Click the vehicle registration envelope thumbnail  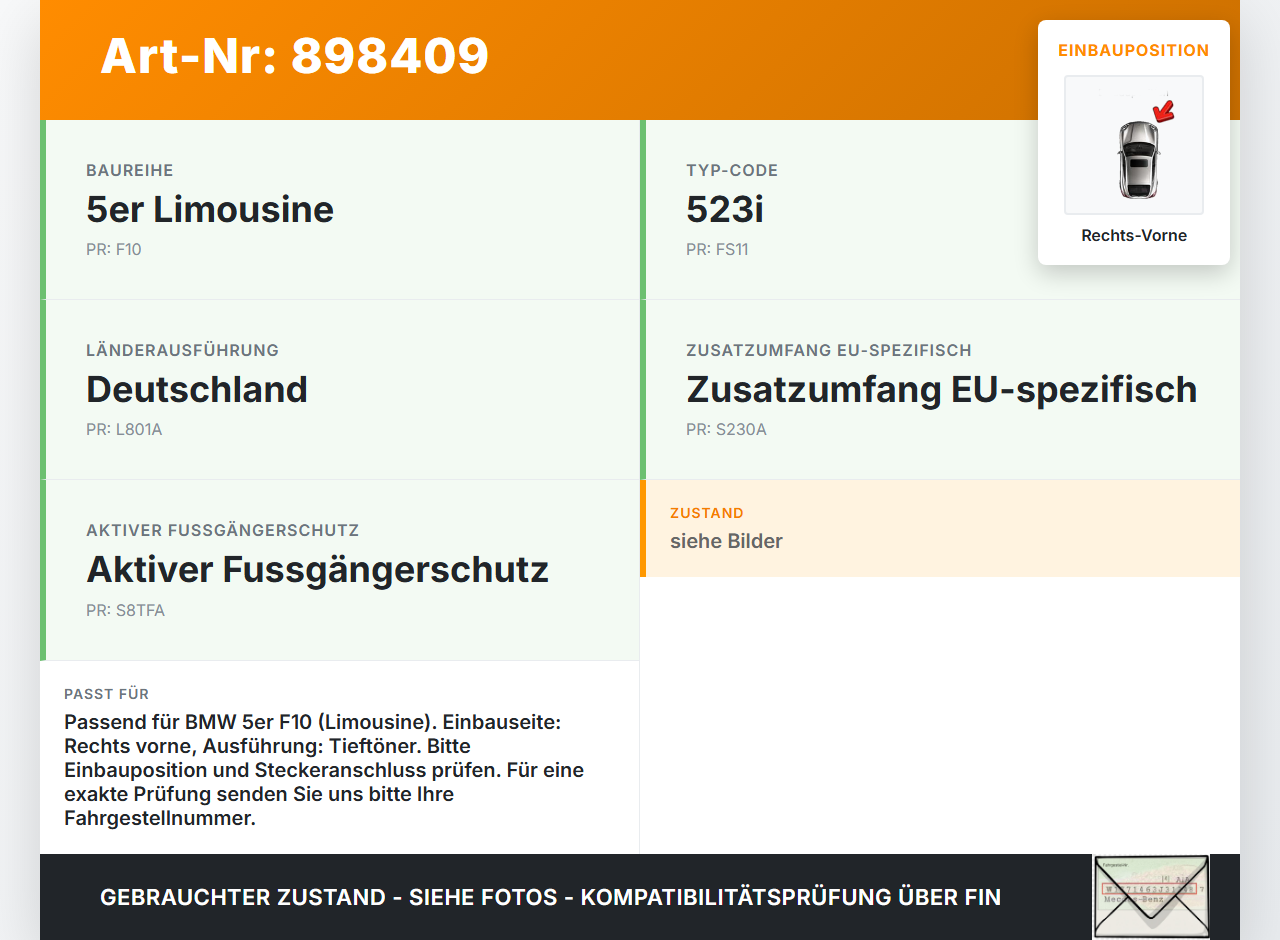1151,897
